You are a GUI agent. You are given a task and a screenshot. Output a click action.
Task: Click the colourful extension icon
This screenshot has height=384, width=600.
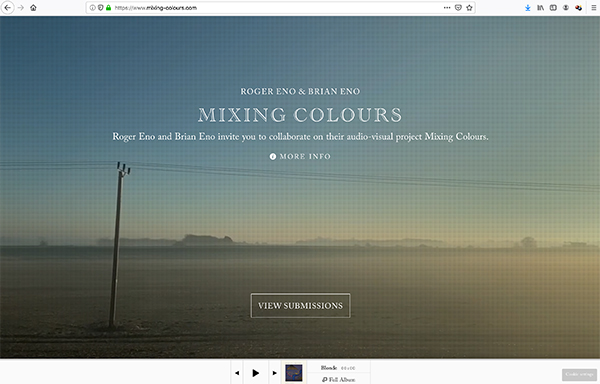[579, 8]
